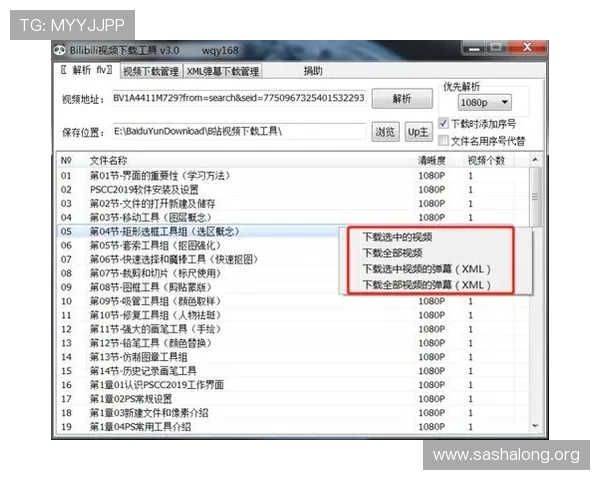Image resolution: width=600 pixels, height=480 pixels.
Task: Select row 第13节-仿制图章工具组
Action: (x=293, y=357)
